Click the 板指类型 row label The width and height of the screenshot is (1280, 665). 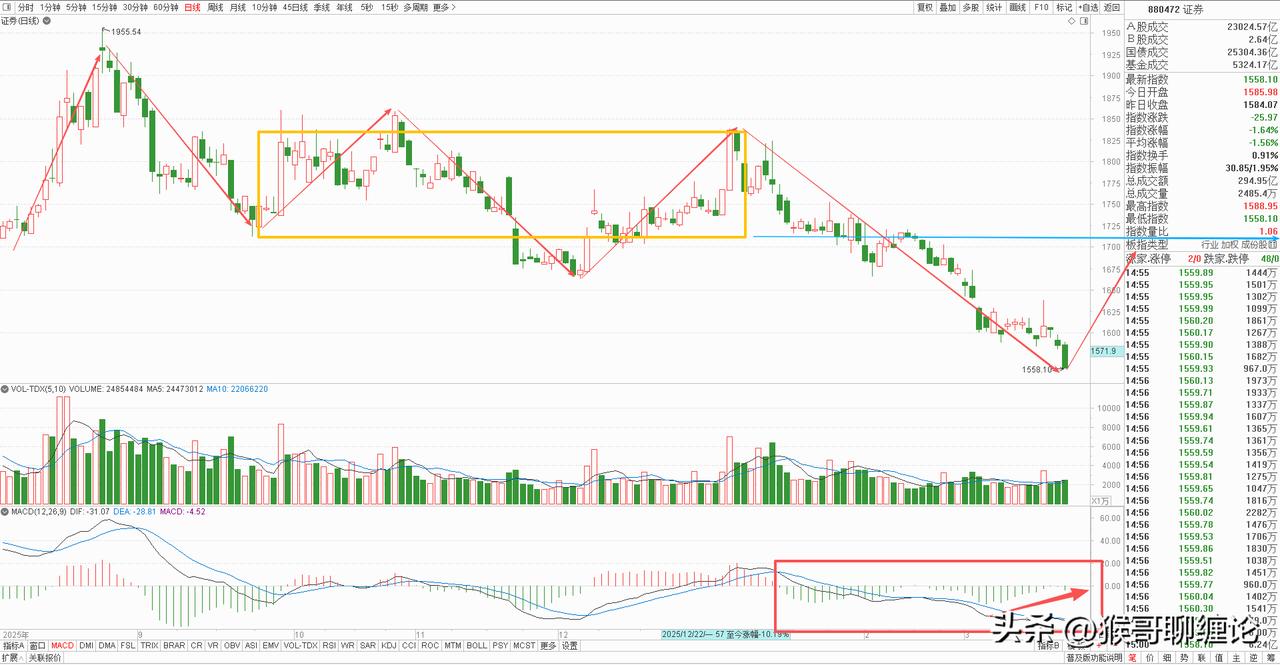coord(1146,244)
